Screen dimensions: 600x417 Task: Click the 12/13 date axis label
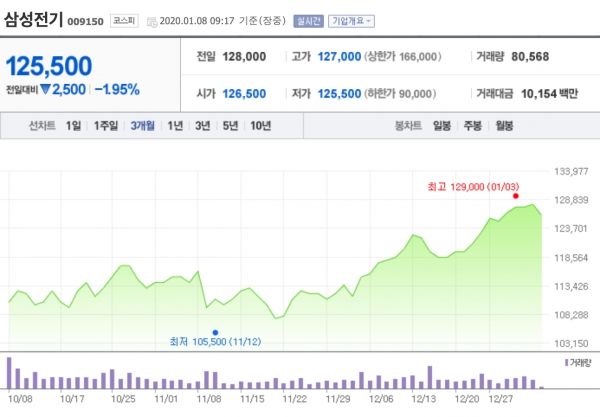coord(424,399)
